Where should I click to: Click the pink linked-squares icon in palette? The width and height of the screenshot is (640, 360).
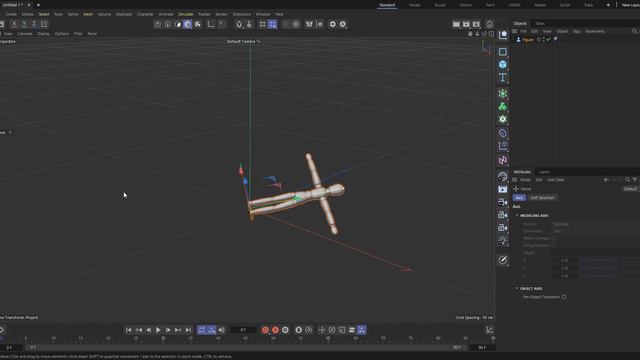click(x=502, y=160)
